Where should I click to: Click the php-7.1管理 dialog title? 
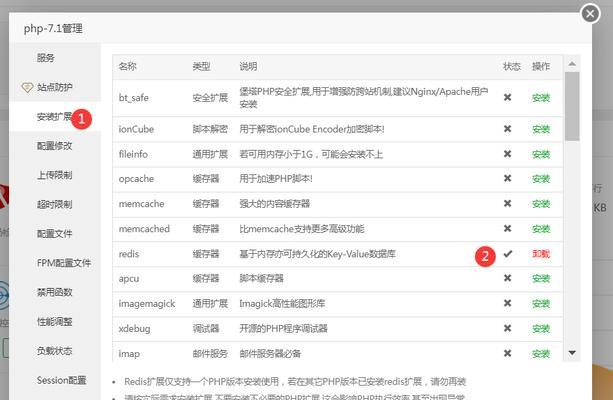53,29
